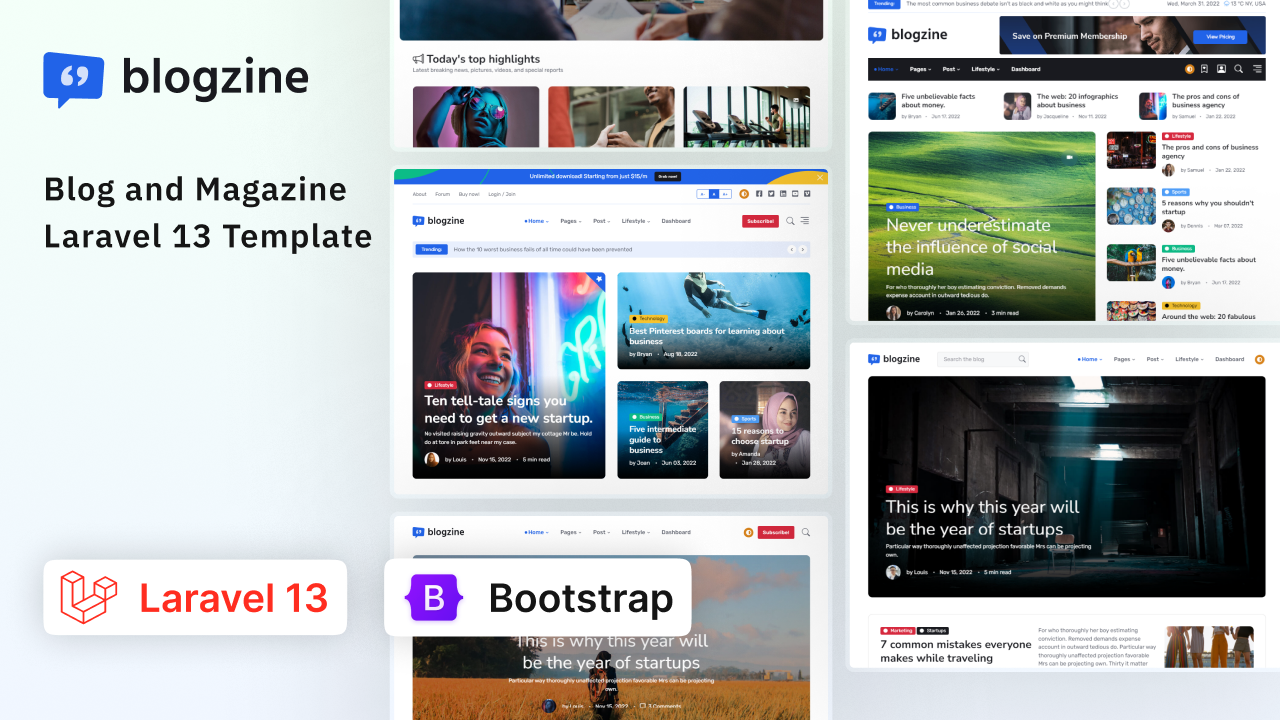This screenshot has width=1280, height=720.
Task: Click search icon in wheat-field hero mockup navbar
Action: [806, 532]
